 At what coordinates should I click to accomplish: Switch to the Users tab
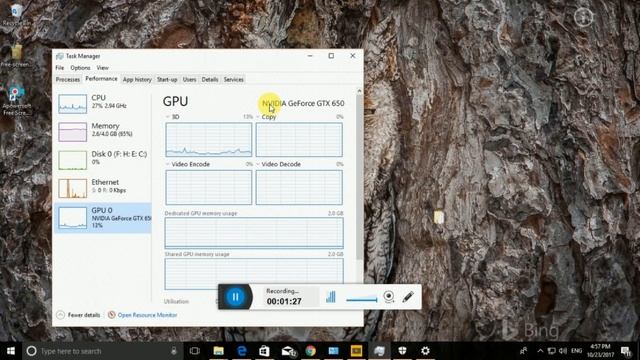189,80
